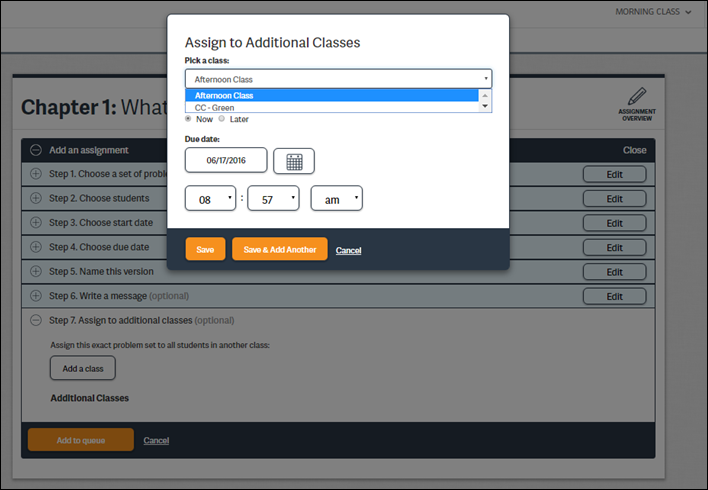708x490 pixels.
Task: Click Cancel link in the dialog
Action: [x=348, y=250]
